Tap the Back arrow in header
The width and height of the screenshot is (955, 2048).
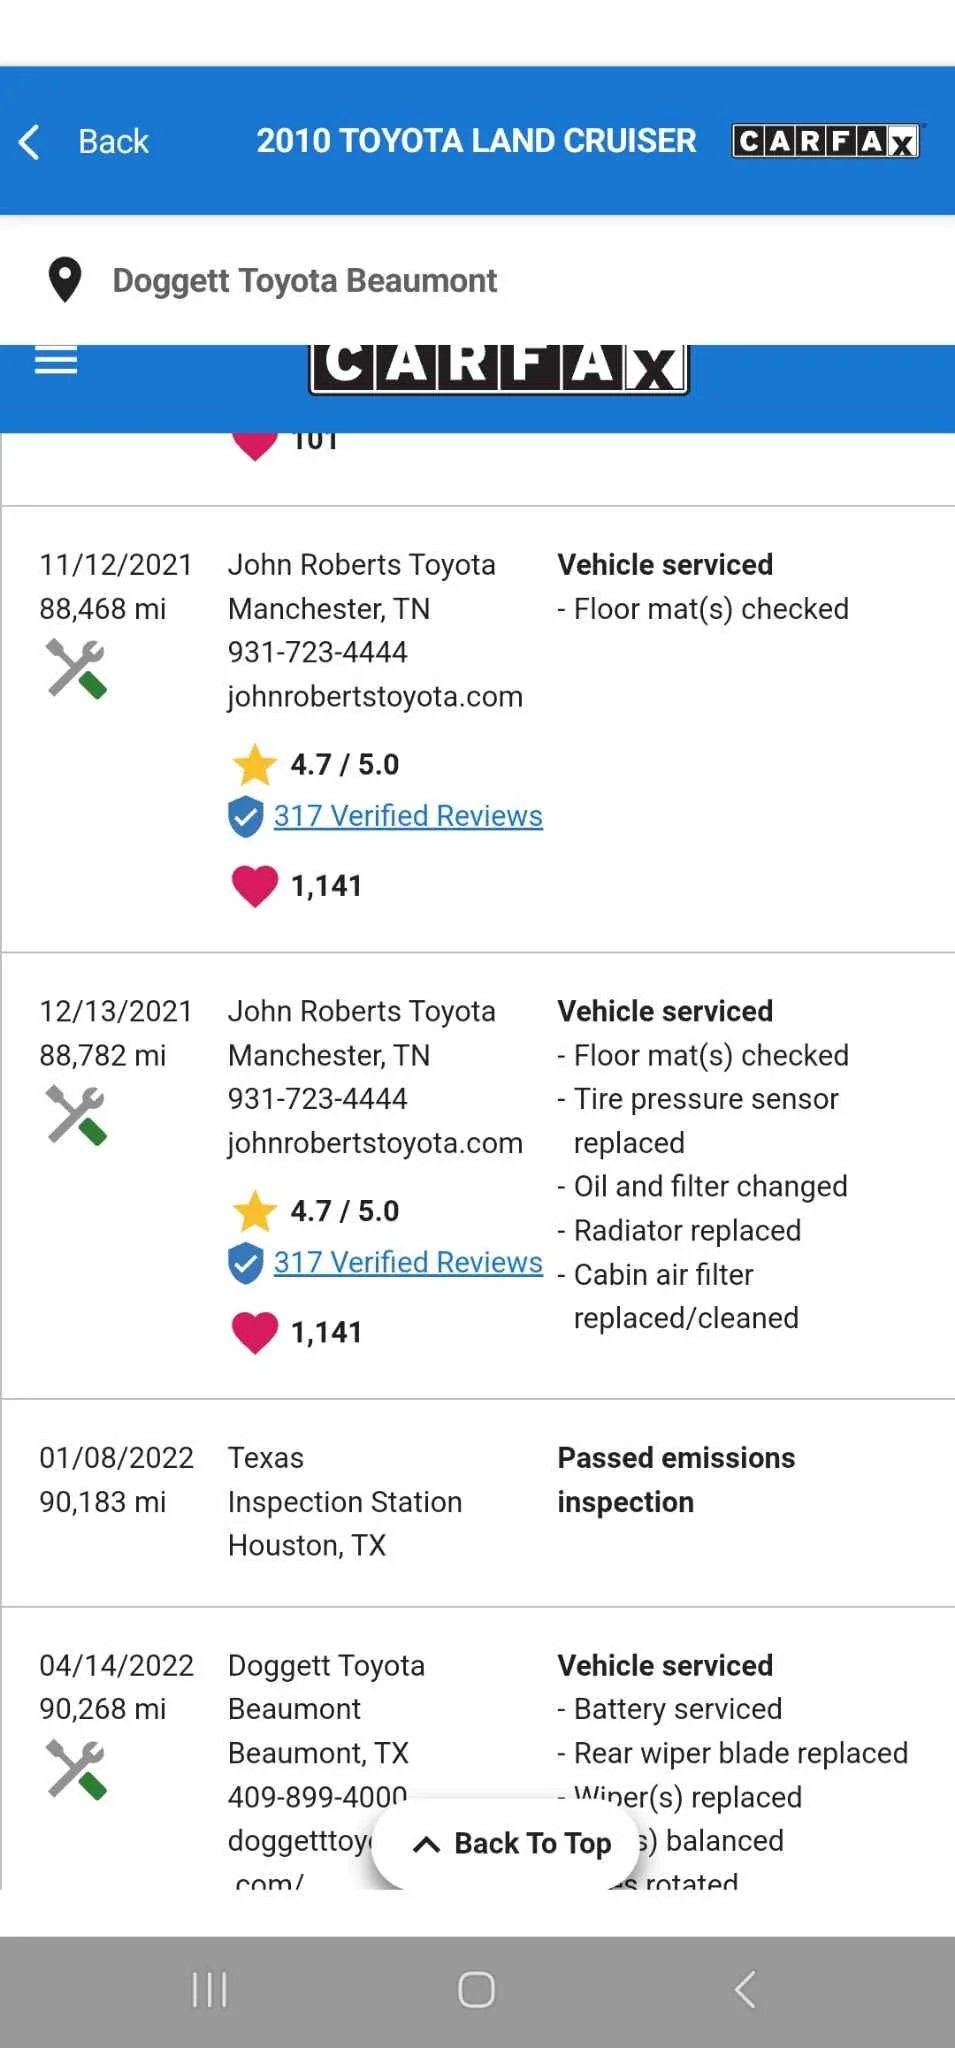[x=30, y=142]
